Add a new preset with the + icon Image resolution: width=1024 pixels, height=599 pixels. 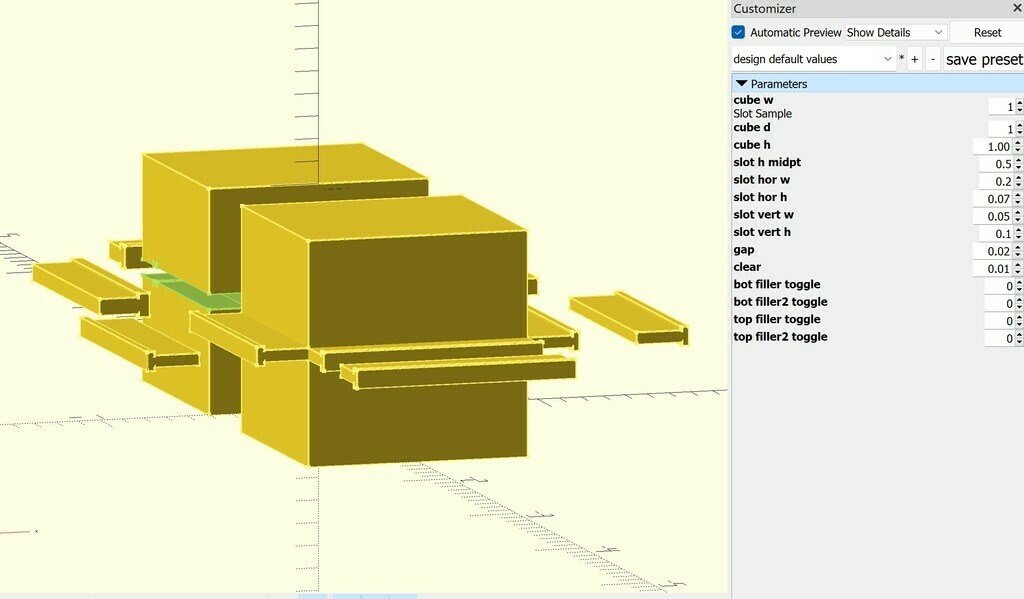[913, 59]
